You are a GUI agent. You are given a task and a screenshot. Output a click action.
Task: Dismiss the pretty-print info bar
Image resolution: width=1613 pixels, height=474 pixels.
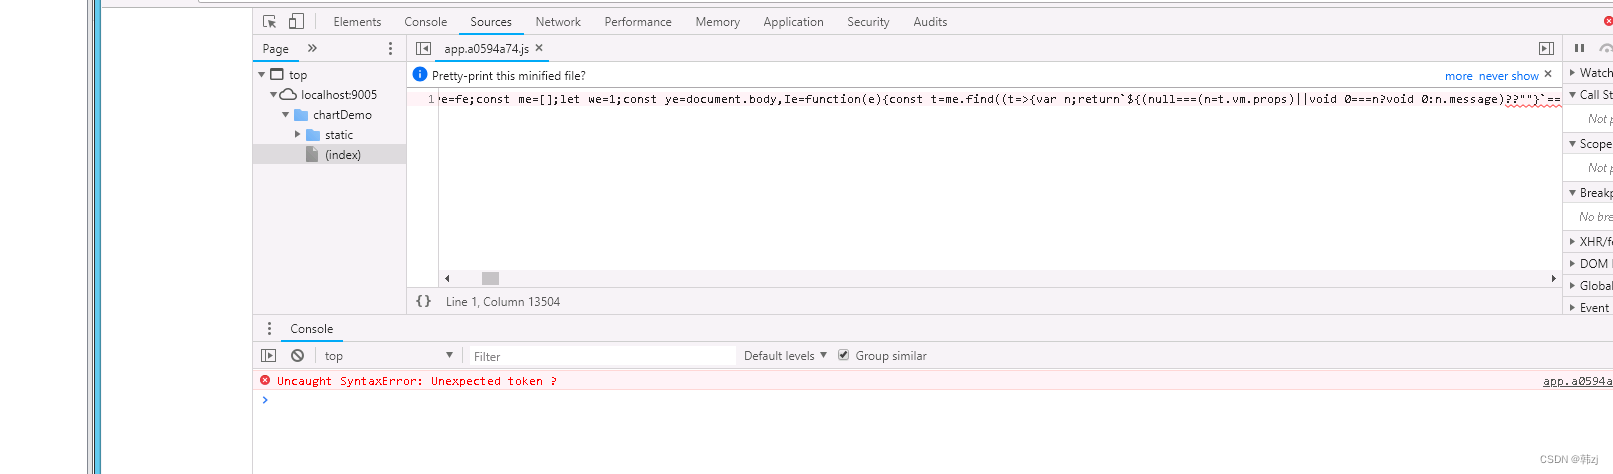pyautogui.click(x=1548, y=74)
